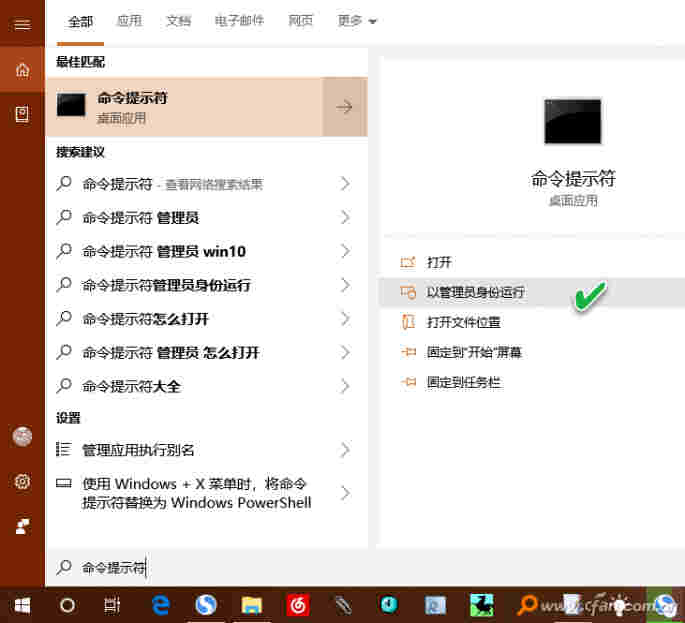Expand chevron for 命令提示符 管理员 suggestion
This screenshot has width=685, height=623.
345,217
